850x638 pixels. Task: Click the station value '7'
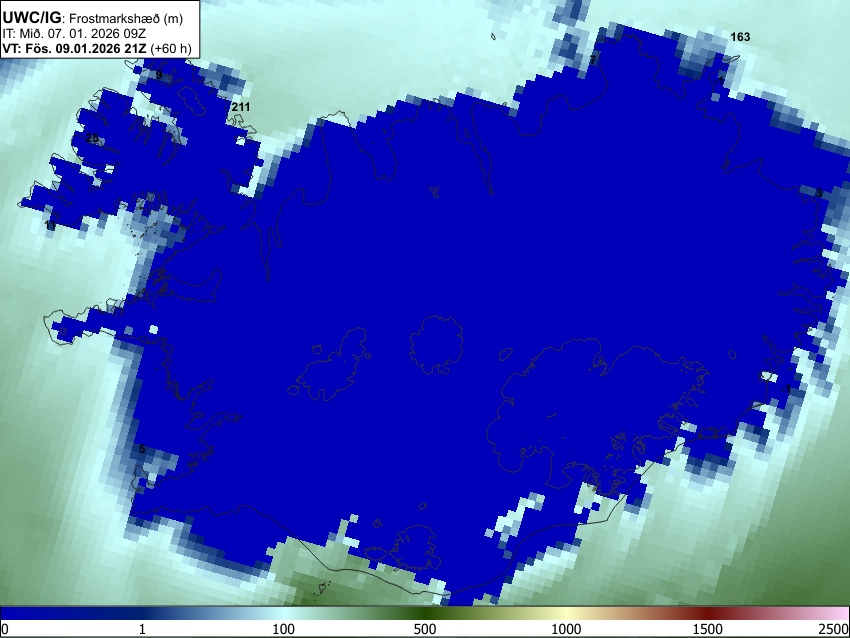(593, 59)
